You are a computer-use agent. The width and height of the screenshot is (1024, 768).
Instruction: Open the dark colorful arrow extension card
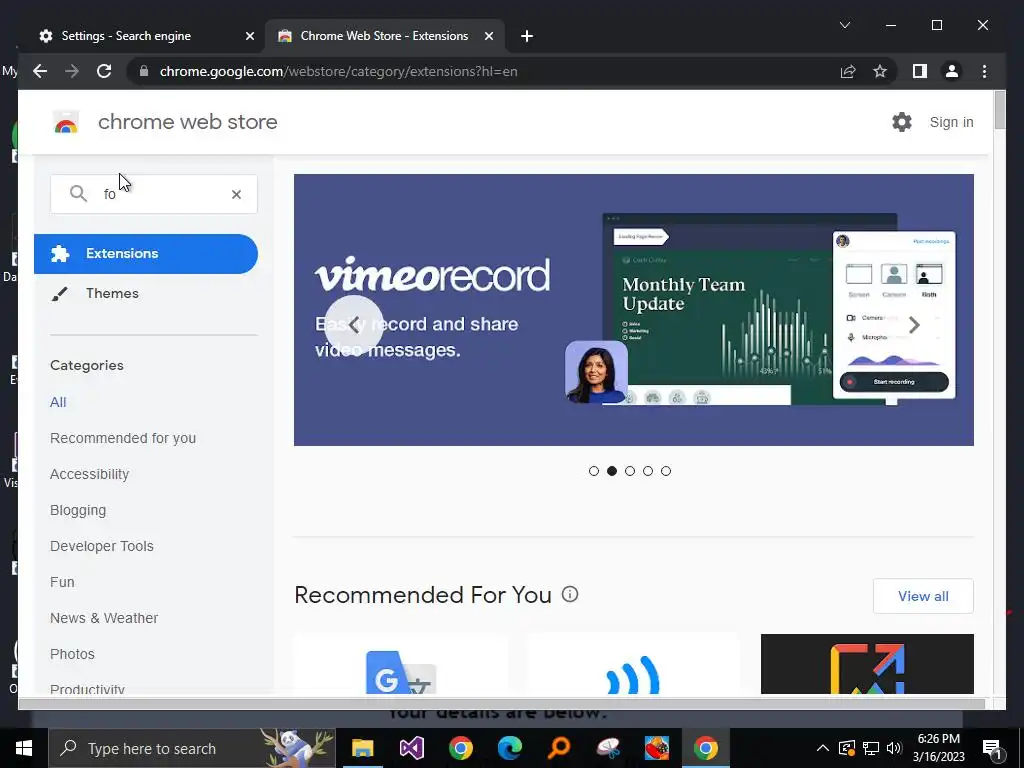click(x=867, y=664)
